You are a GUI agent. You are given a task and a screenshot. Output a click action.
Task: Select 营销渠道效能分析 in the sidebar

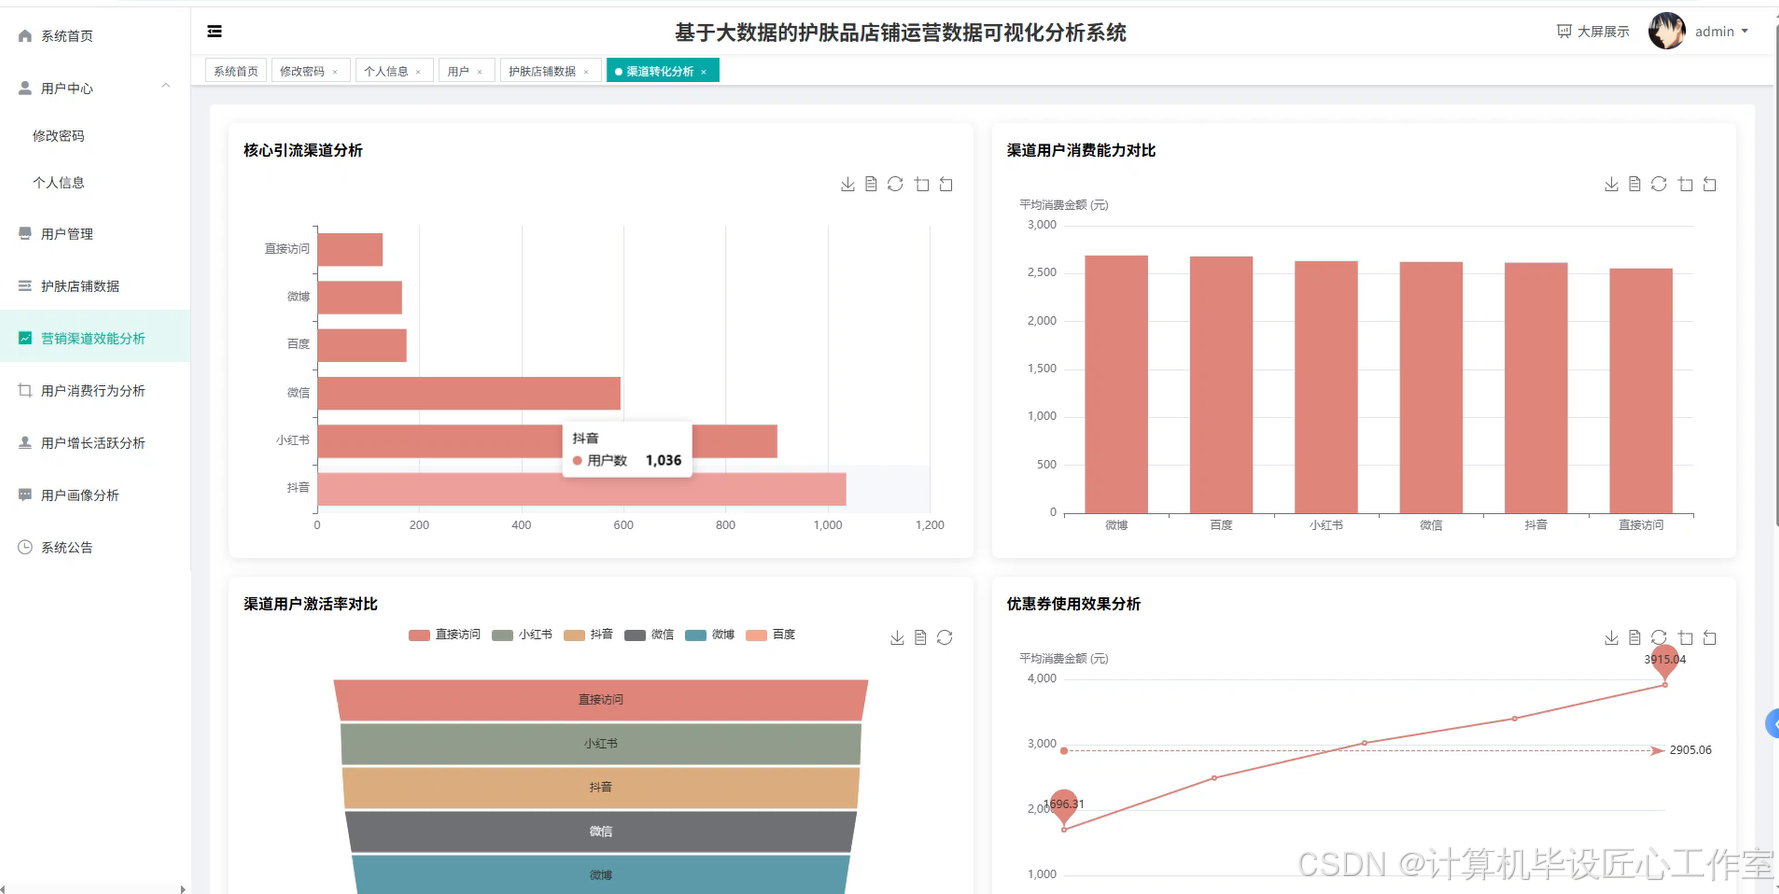95,338
